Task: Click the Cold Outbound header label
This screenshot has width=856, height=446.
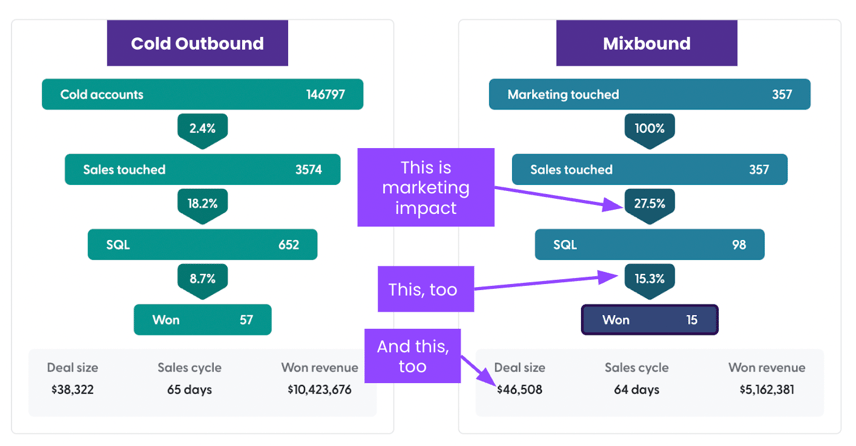Action: click(x=197, y=44)
